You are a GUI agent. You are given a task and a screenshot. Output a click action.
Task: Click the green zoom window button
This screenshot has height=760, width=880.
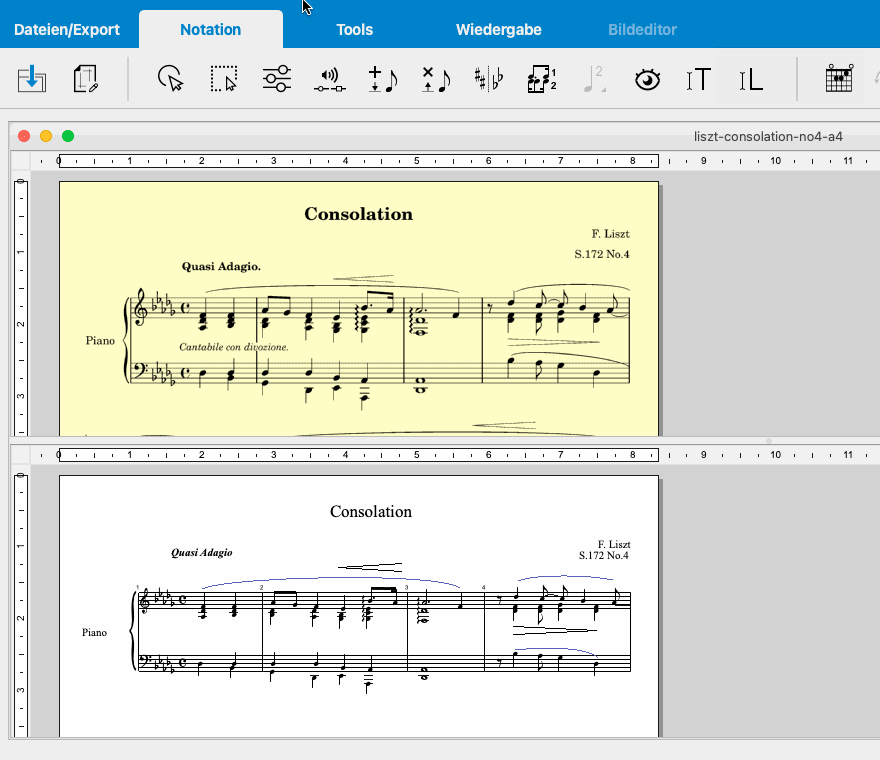(68, 136)
